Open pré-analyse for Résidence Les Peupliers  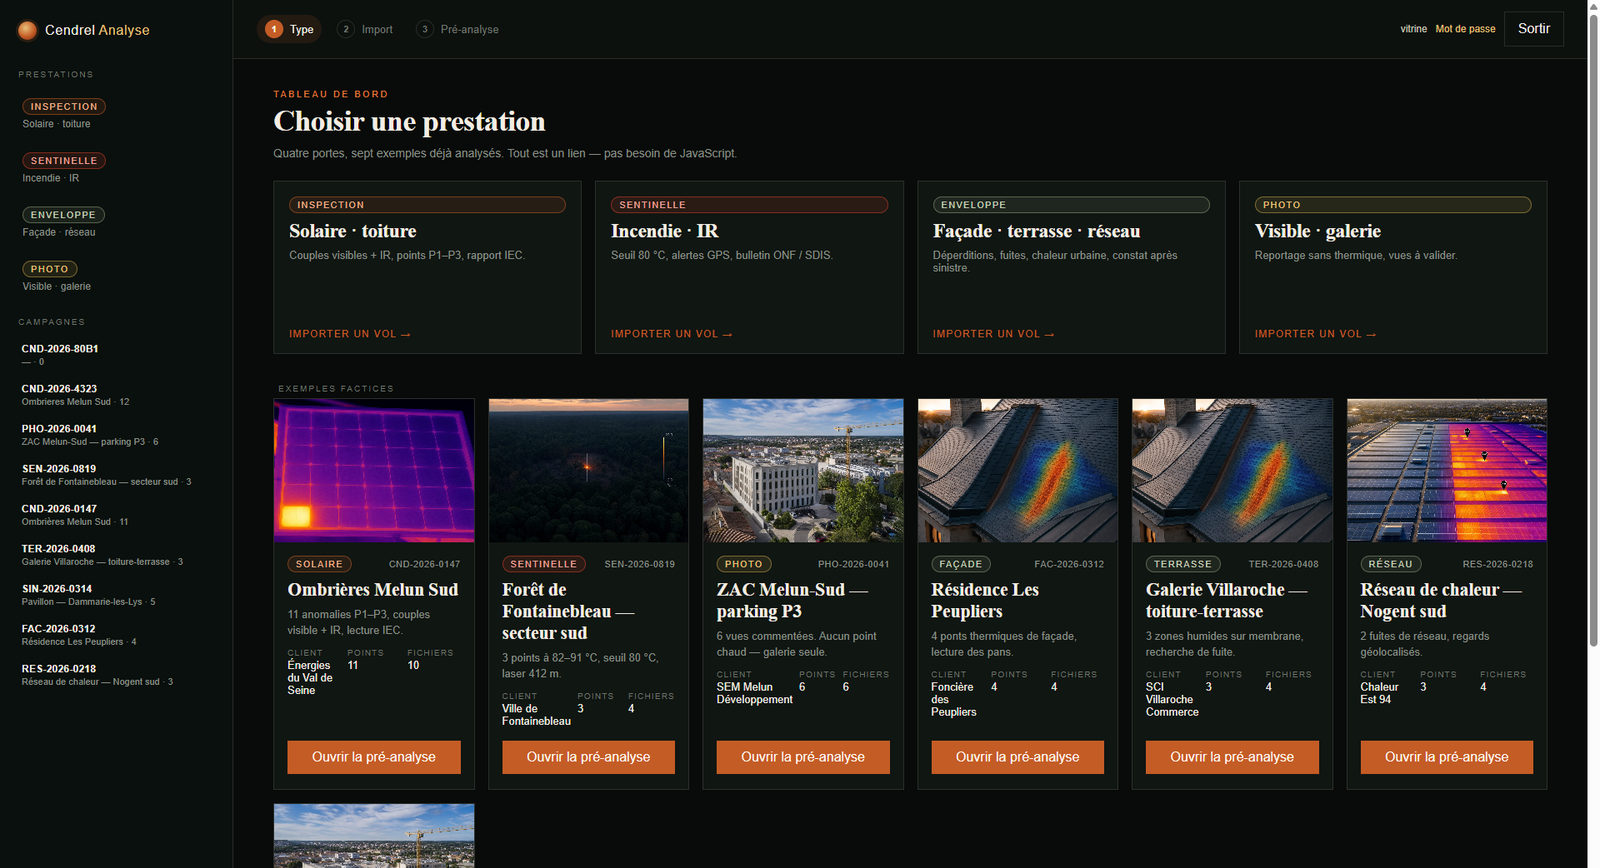(1017, 757)
